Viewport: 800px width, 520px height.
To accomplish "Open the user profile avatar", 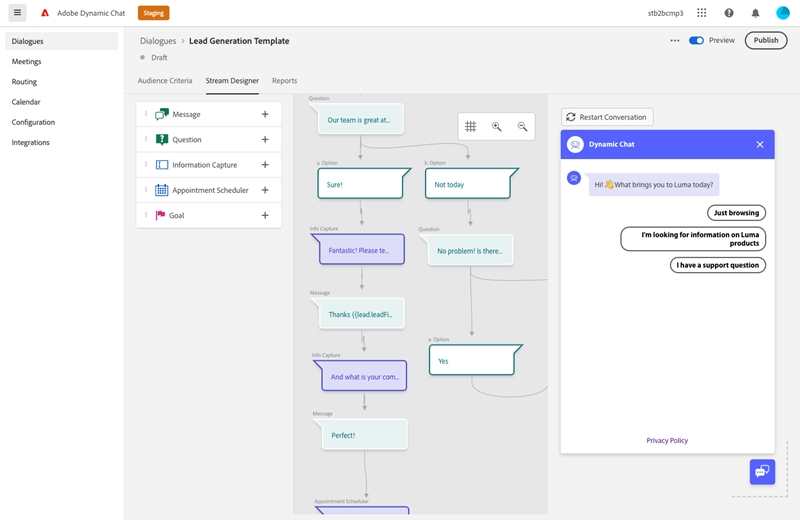I will [x=783, y=13].
